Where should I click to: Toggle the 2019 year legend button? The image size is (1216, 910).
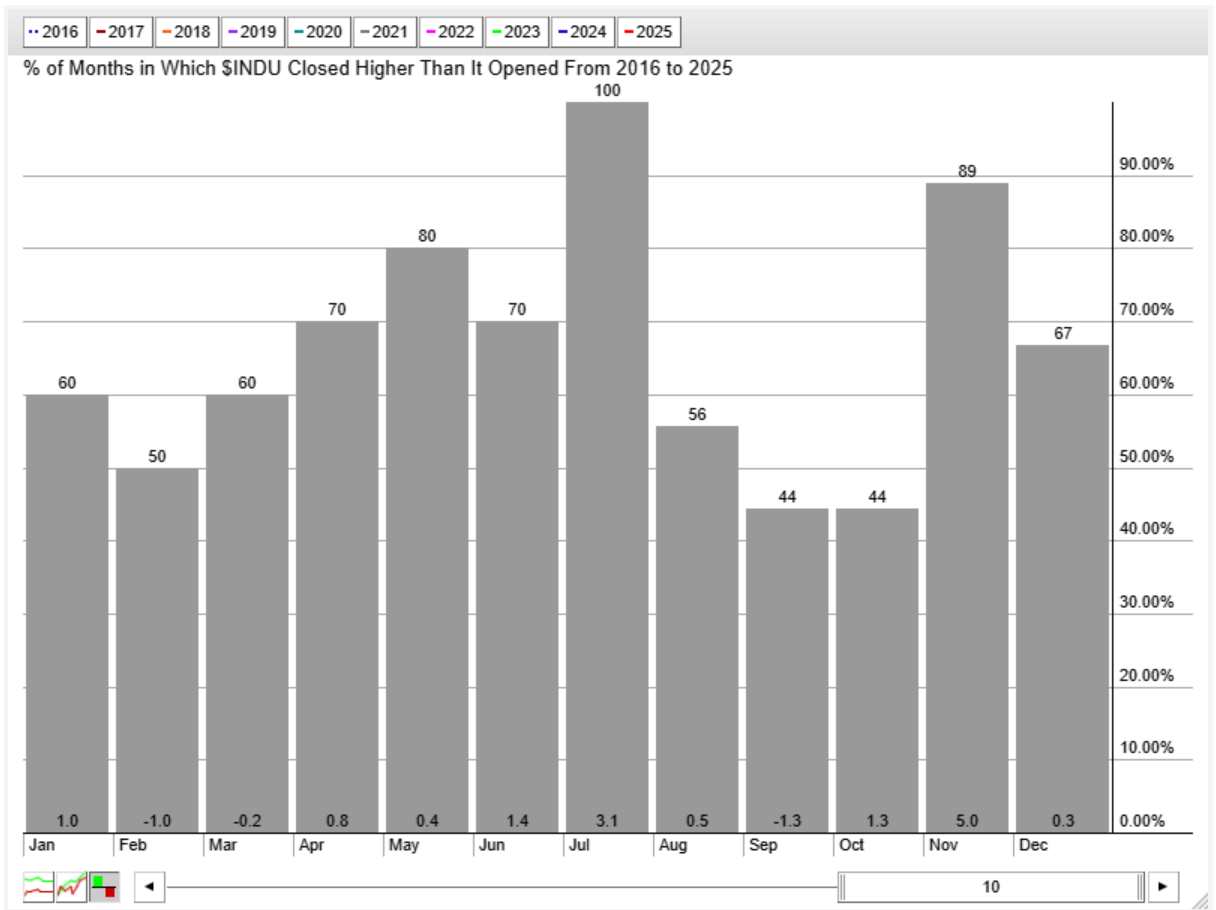click(253, 32)
